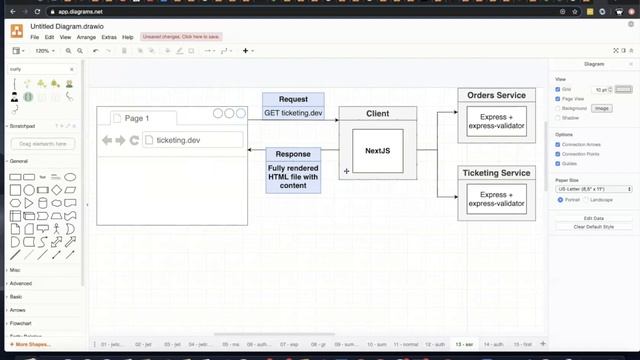The image size is (640, 360).
Task: Select the diamond shape in General palette
Action: coord(56,190)
